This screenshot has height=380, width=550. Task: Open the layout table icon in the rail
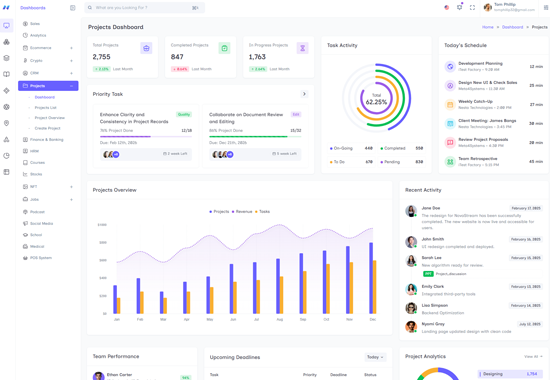click(6, 172)
